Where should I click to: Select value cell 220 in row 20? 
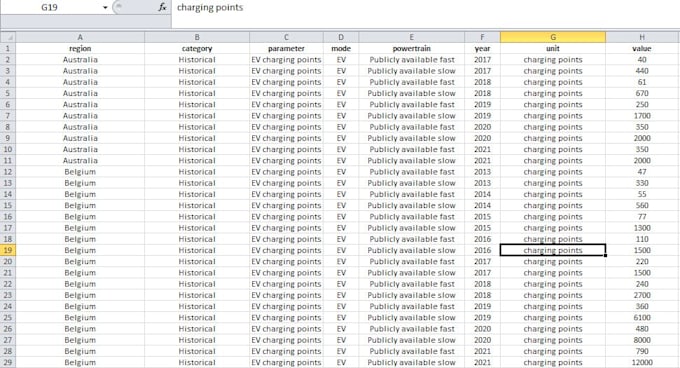pyautogui.click(x=642, y=261)
